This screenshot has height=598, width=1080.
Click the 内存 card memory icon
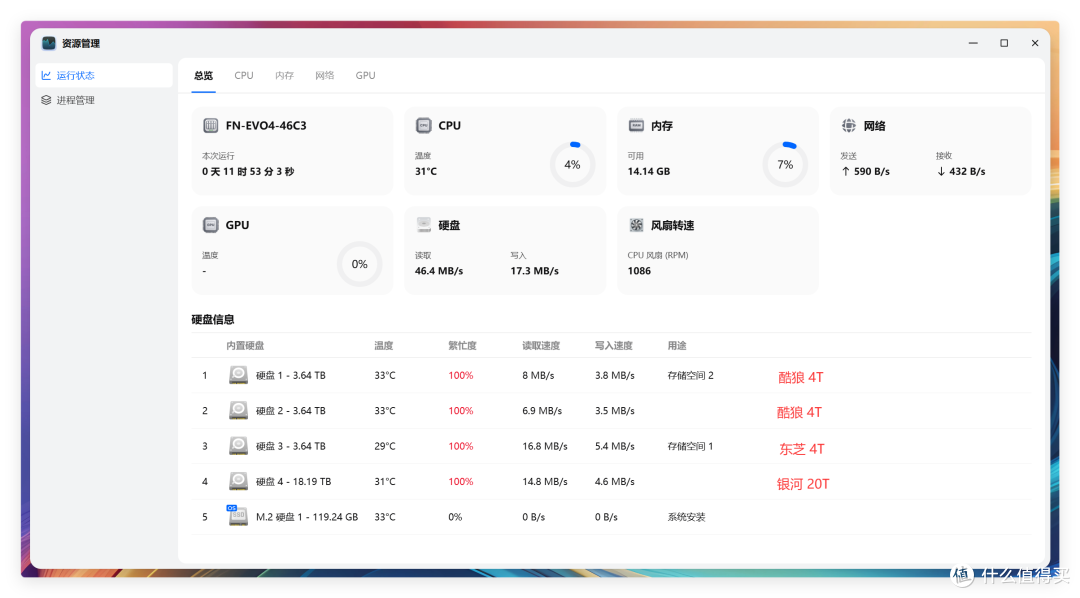636,125
